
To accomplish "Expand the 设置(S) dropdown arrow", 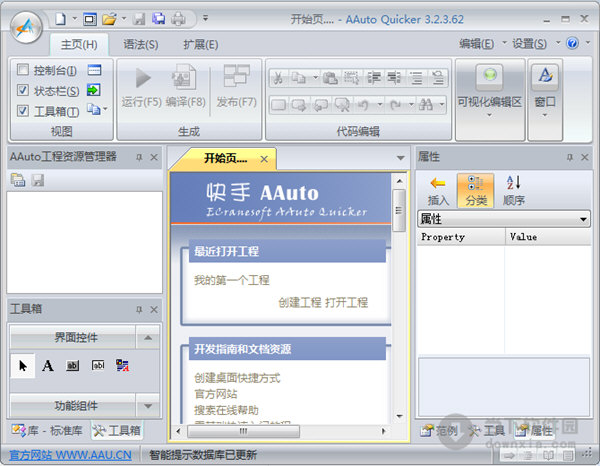I will coord(558,42).
